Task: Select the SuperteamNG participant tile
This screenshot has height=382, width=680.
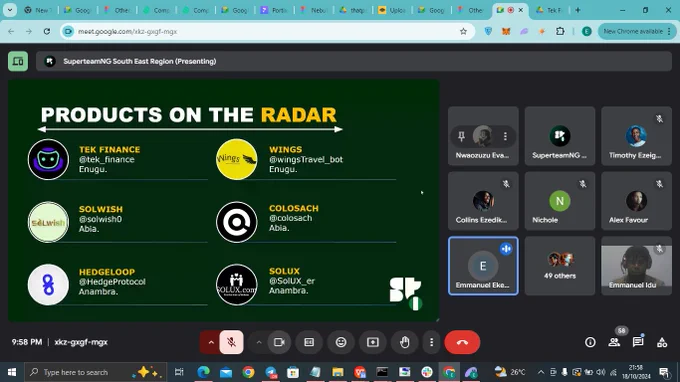Action: click(560, 136)
